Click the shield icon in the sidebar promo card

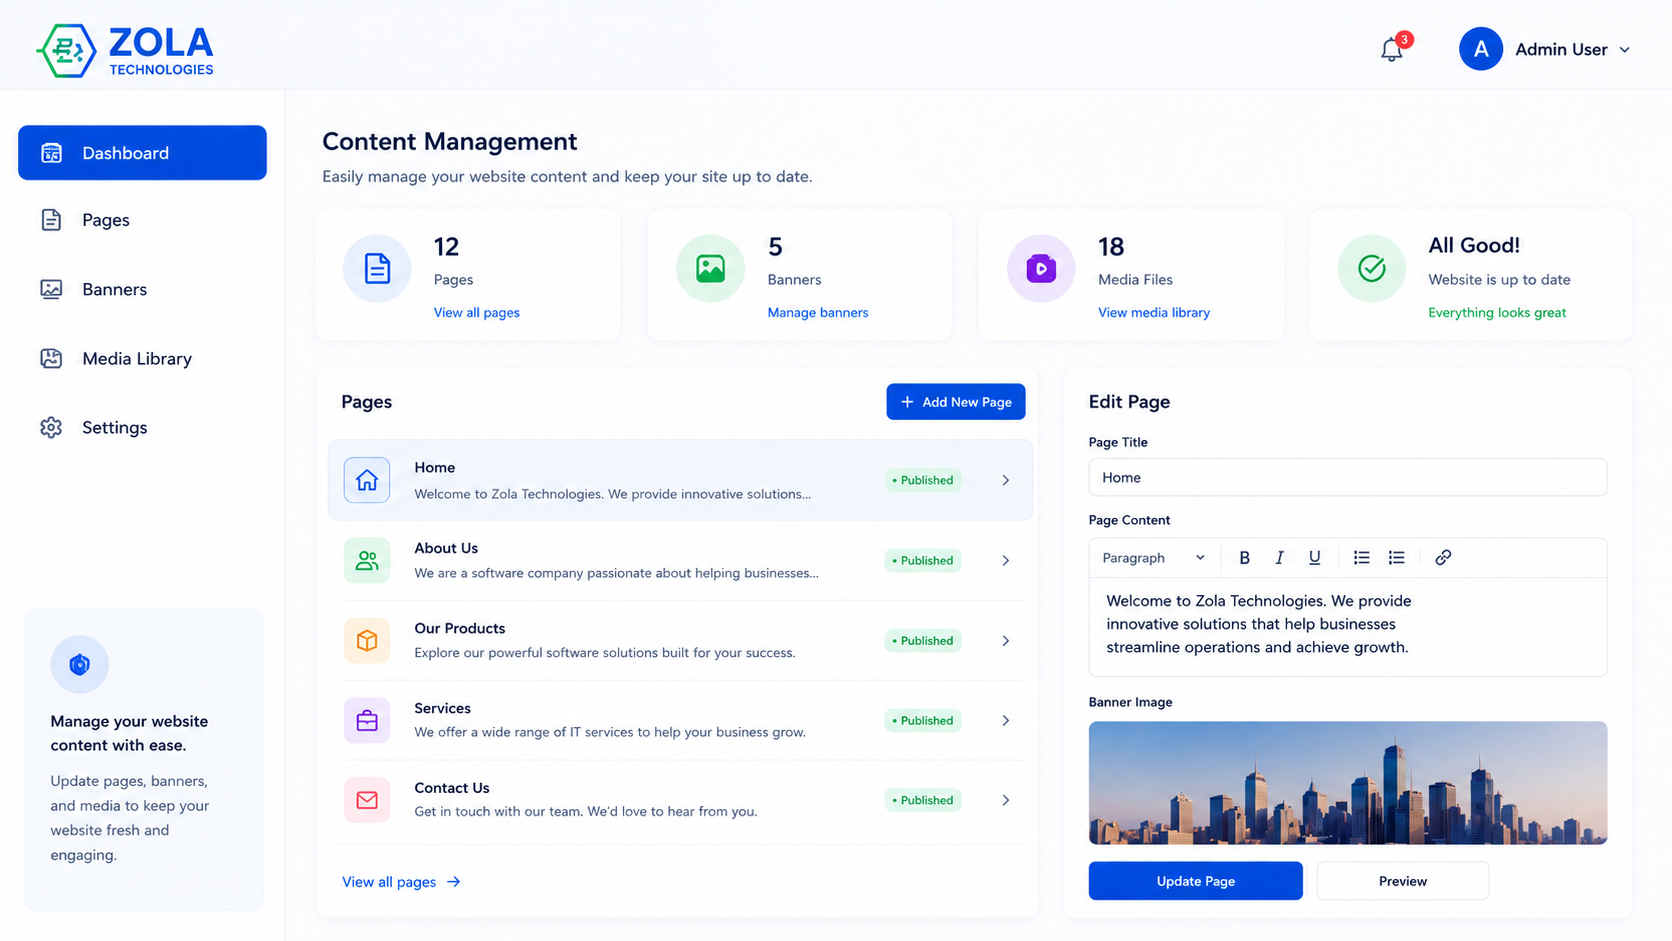tap(80, 664)
